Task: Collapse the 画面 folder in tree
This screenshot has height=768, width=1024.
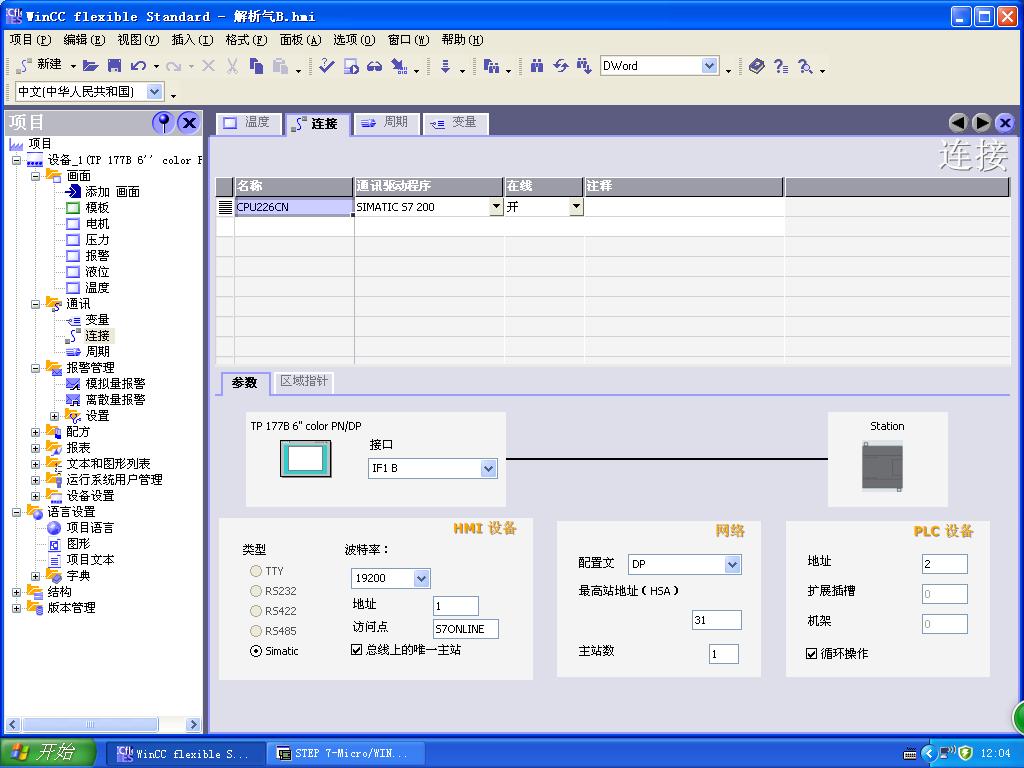Action: point(36,176)
